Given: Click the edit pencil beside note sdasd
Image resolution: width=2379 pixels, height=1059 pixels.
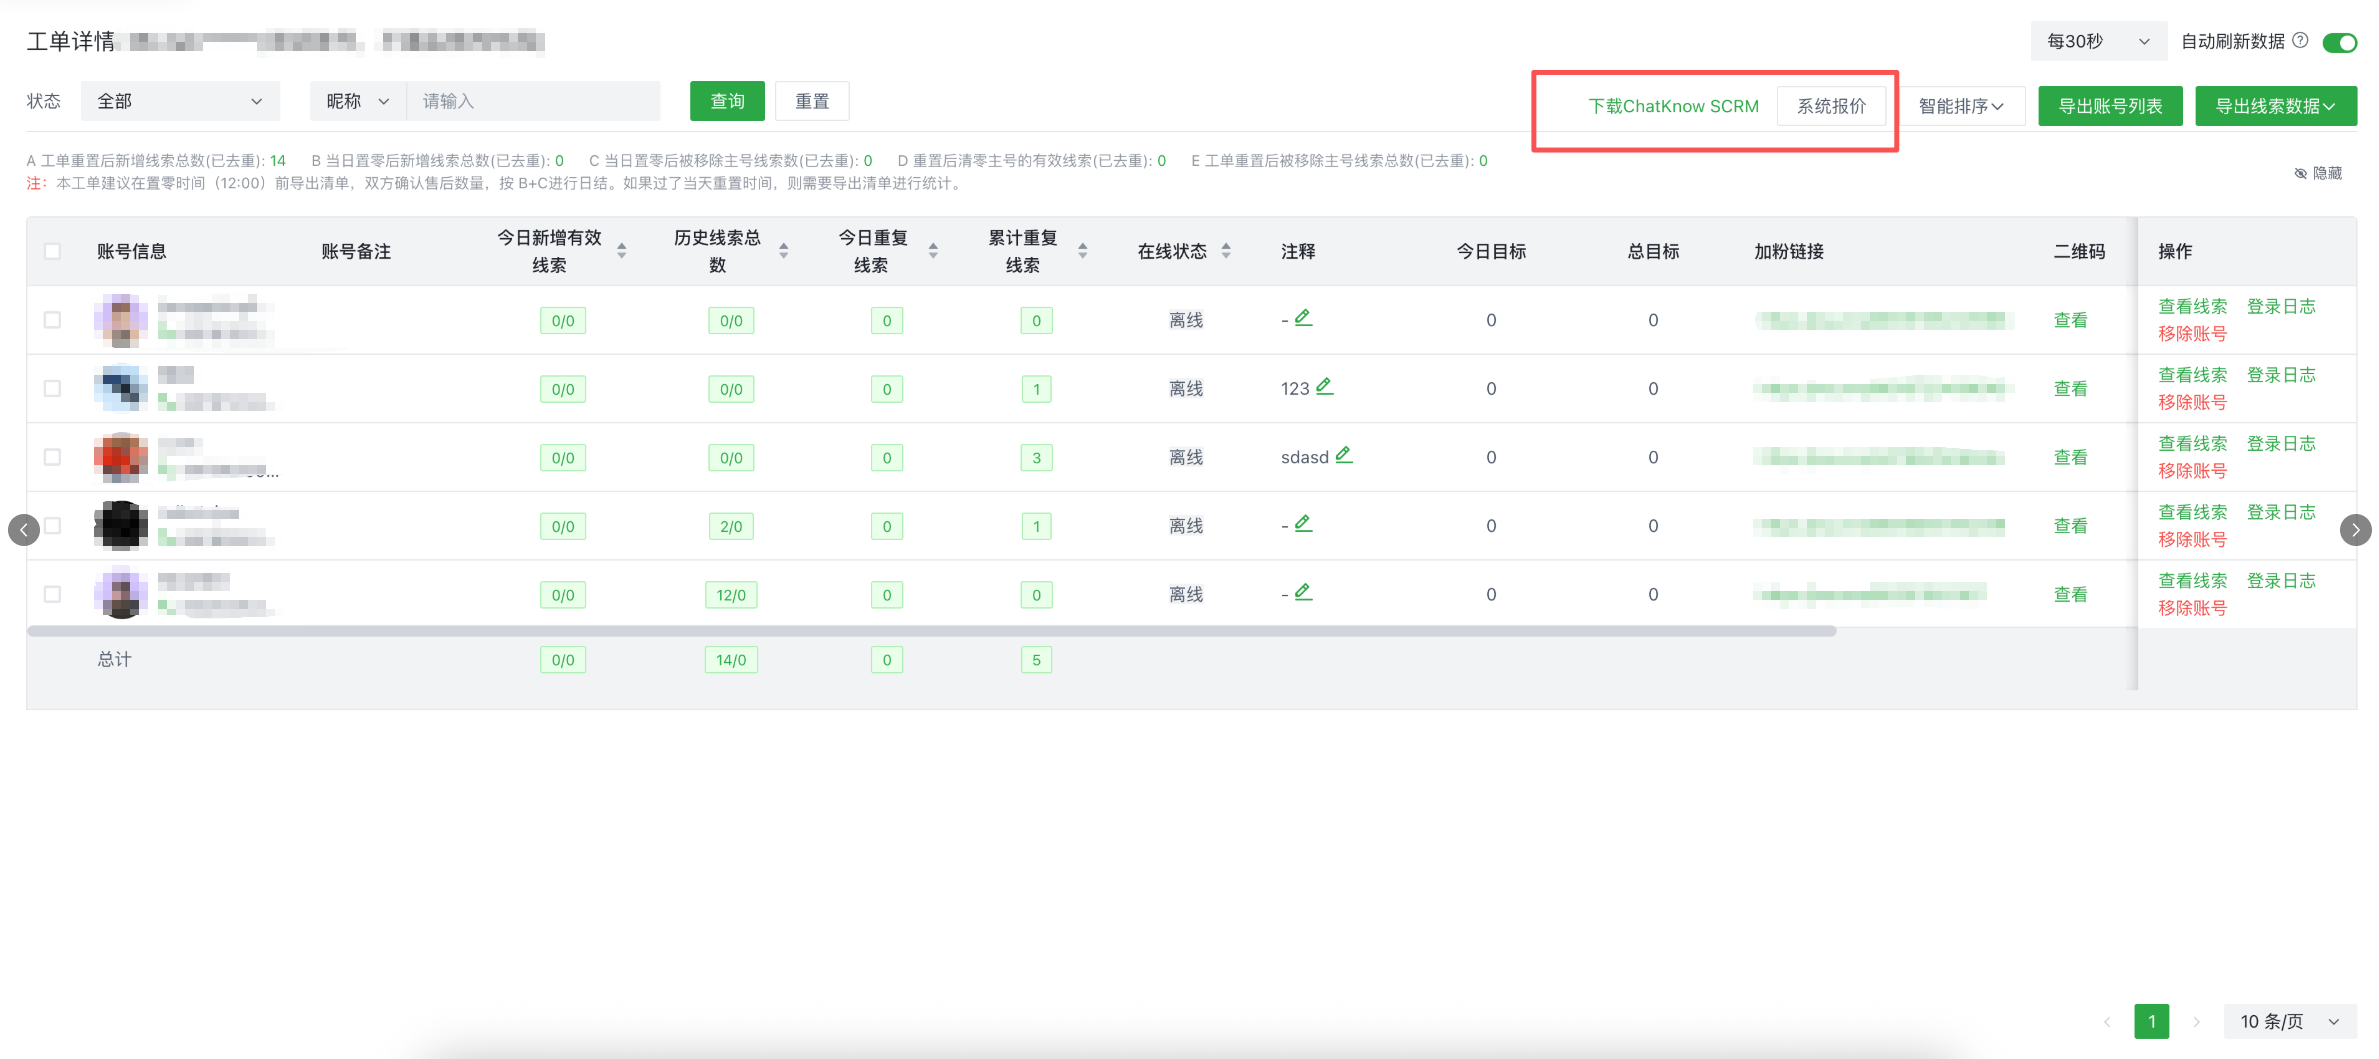Looking at the screenshot, I should 1343,455.
